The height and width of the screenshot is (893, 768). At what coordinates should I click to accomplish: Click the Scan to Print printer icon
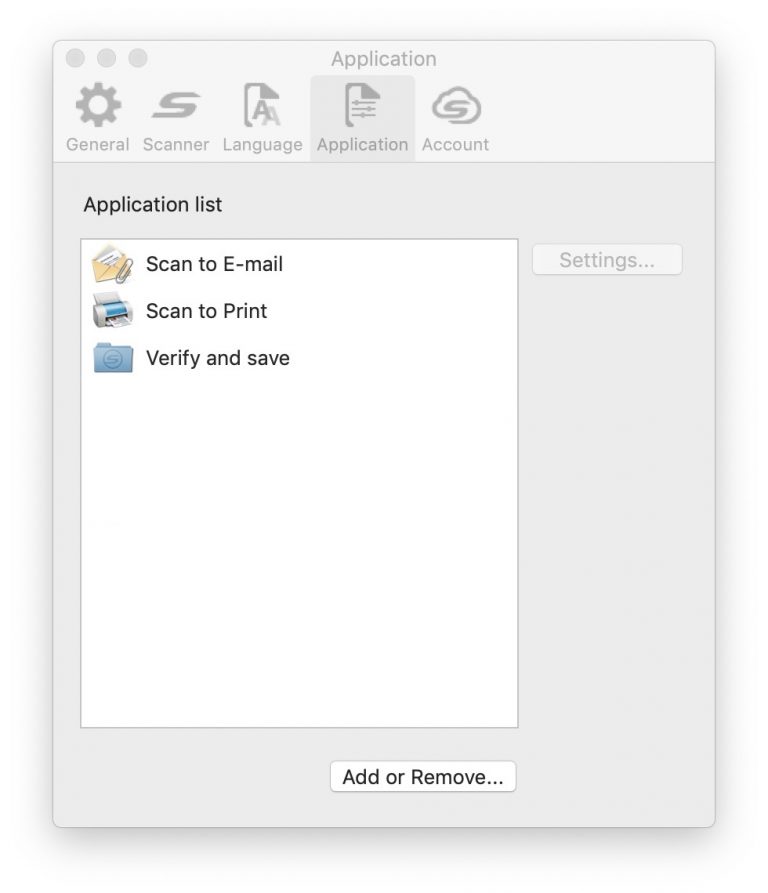[x=113, y=310]
